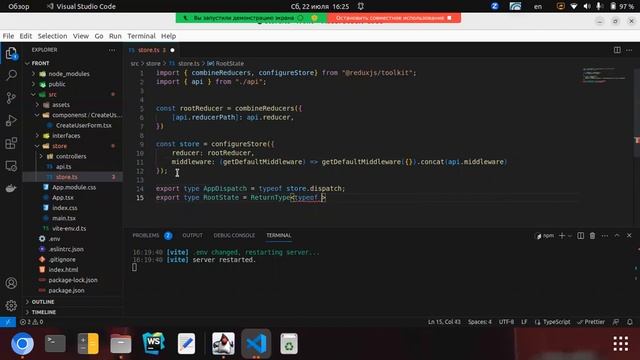Viewport: 640px width, 360px height.
Task: Change indentation via Spaces: 4
Action: 480,322
